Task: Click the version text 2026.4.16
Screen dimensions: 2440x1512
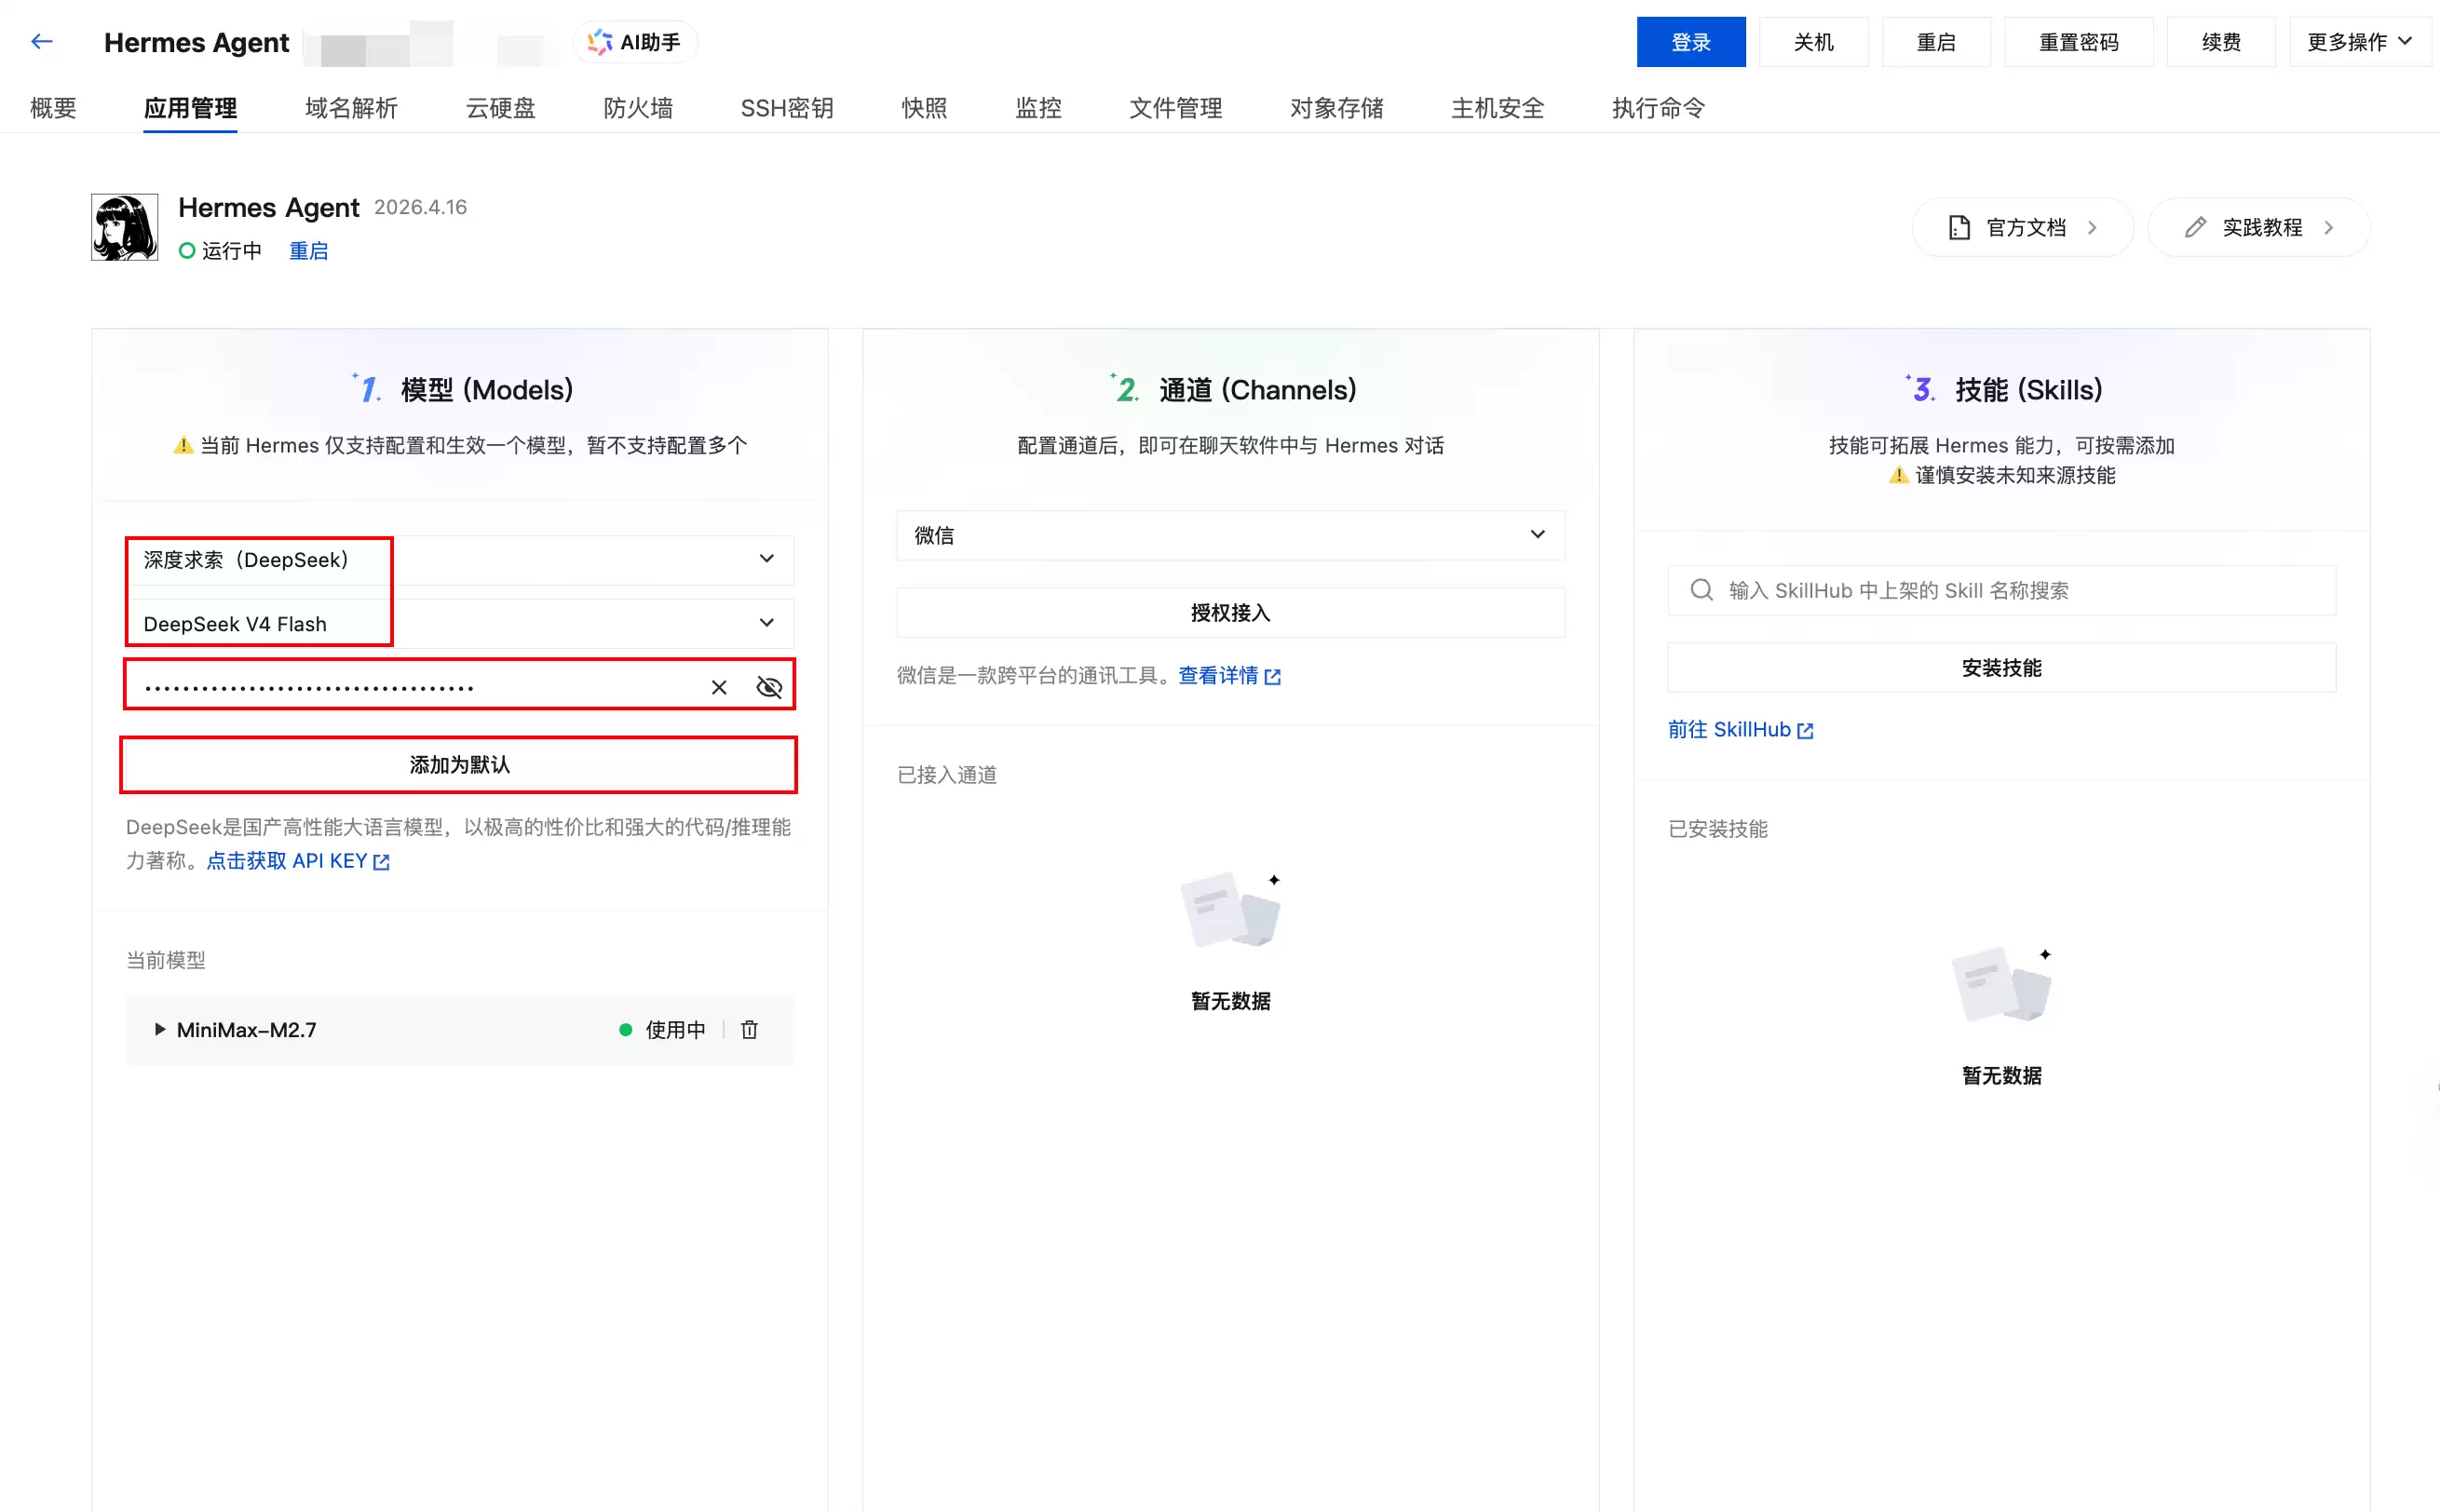Action: click(420, 207)
